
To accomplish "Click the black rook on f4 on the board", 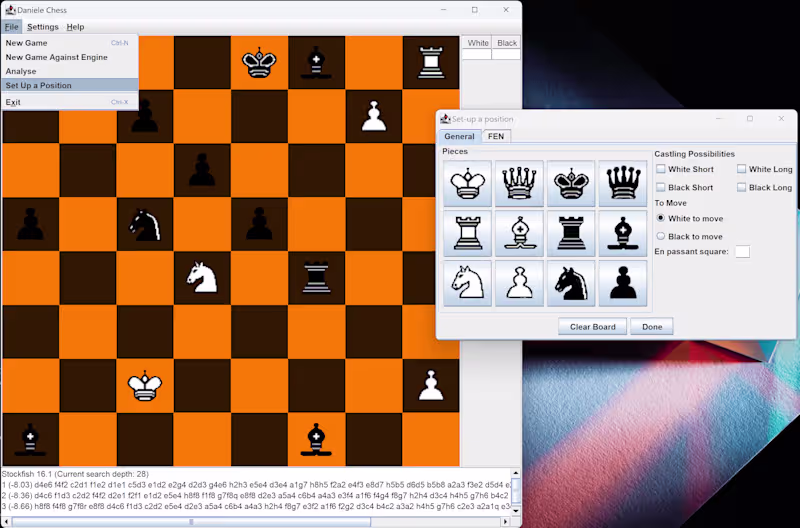I will 316,278.
